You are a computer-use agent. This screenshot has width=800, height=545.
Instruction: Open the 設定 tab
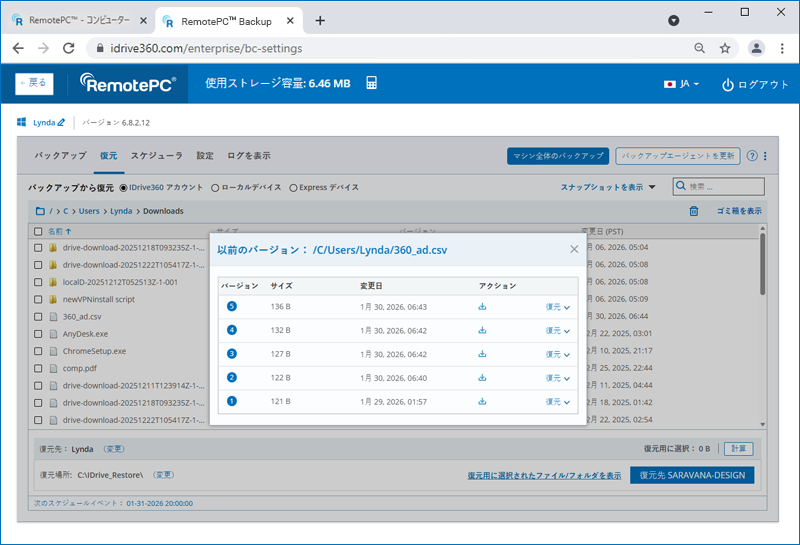click(205, 156)
